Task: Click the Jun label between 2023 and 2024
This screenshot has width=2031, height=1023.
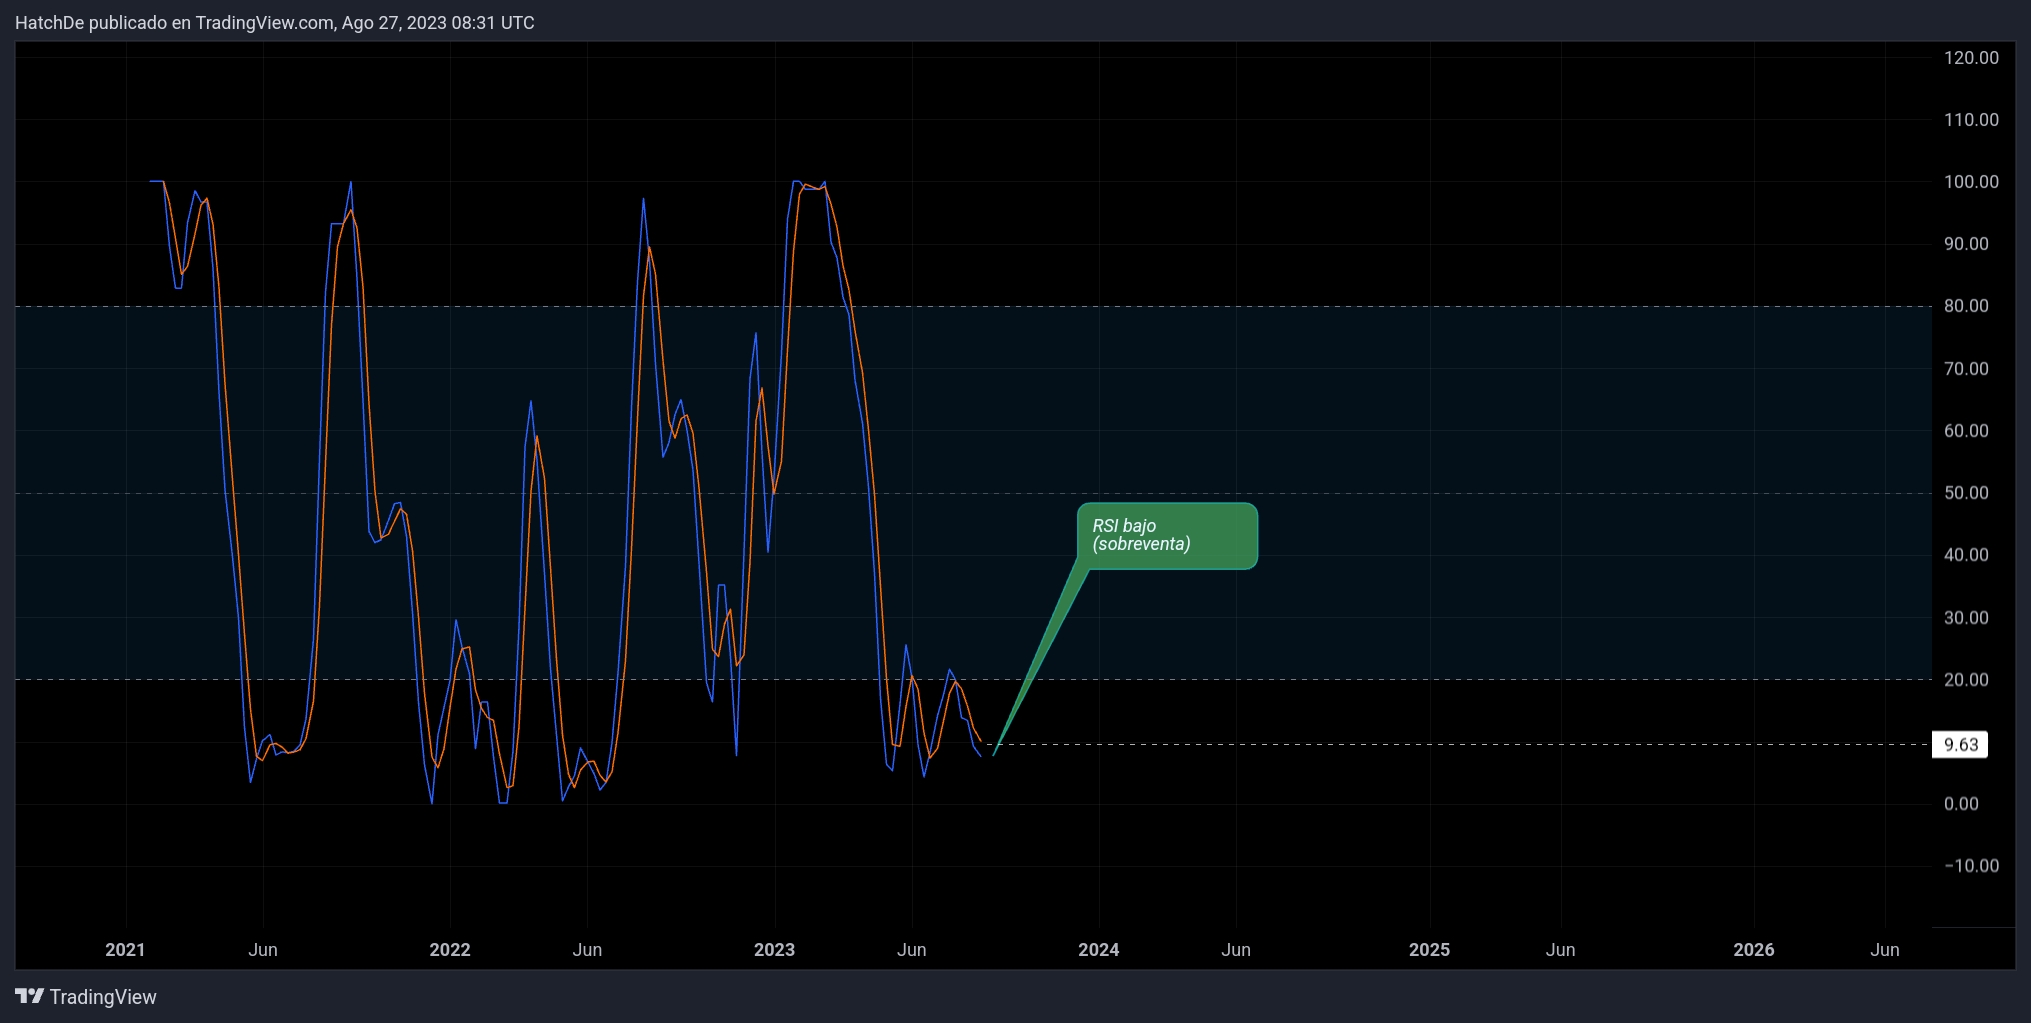Action: tap(912, 950)
